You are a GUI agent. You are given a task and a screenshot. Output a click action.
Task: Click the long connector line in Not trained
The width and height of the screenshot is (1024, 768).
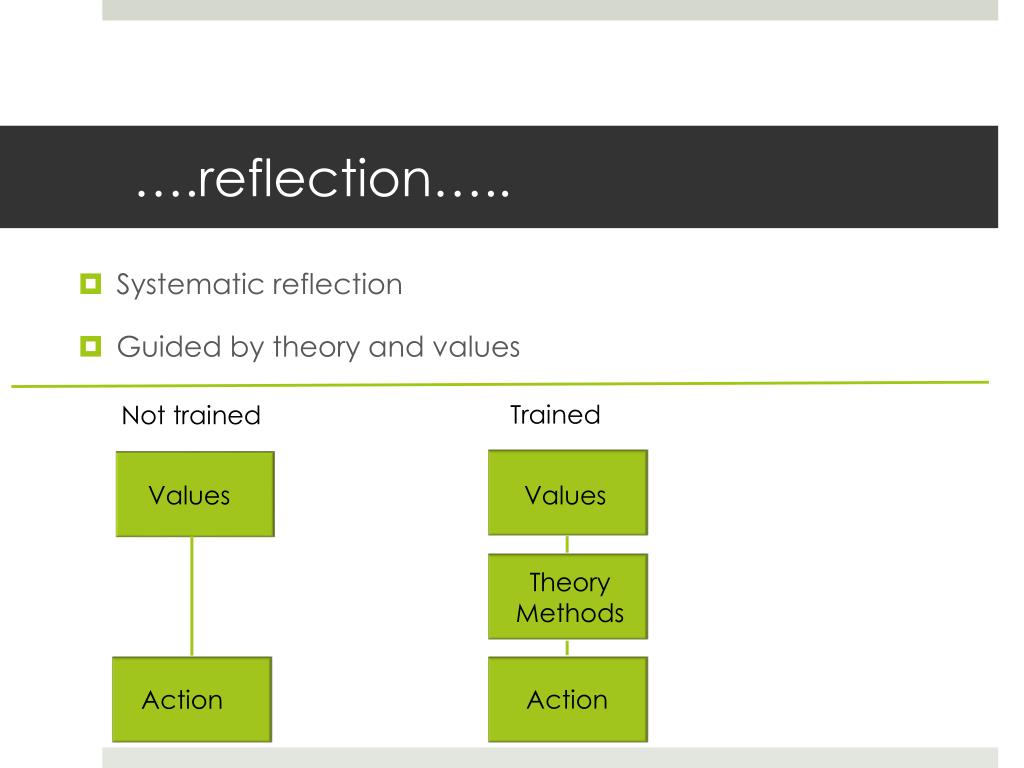click(x=192, y=597)
